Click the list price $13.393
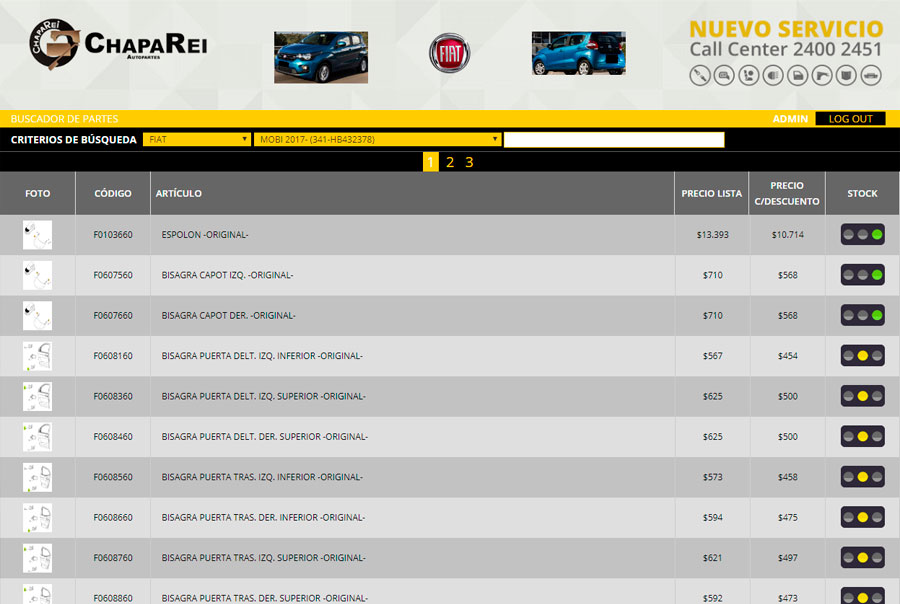This screenshot has height=604, width=900. (712, 235)
